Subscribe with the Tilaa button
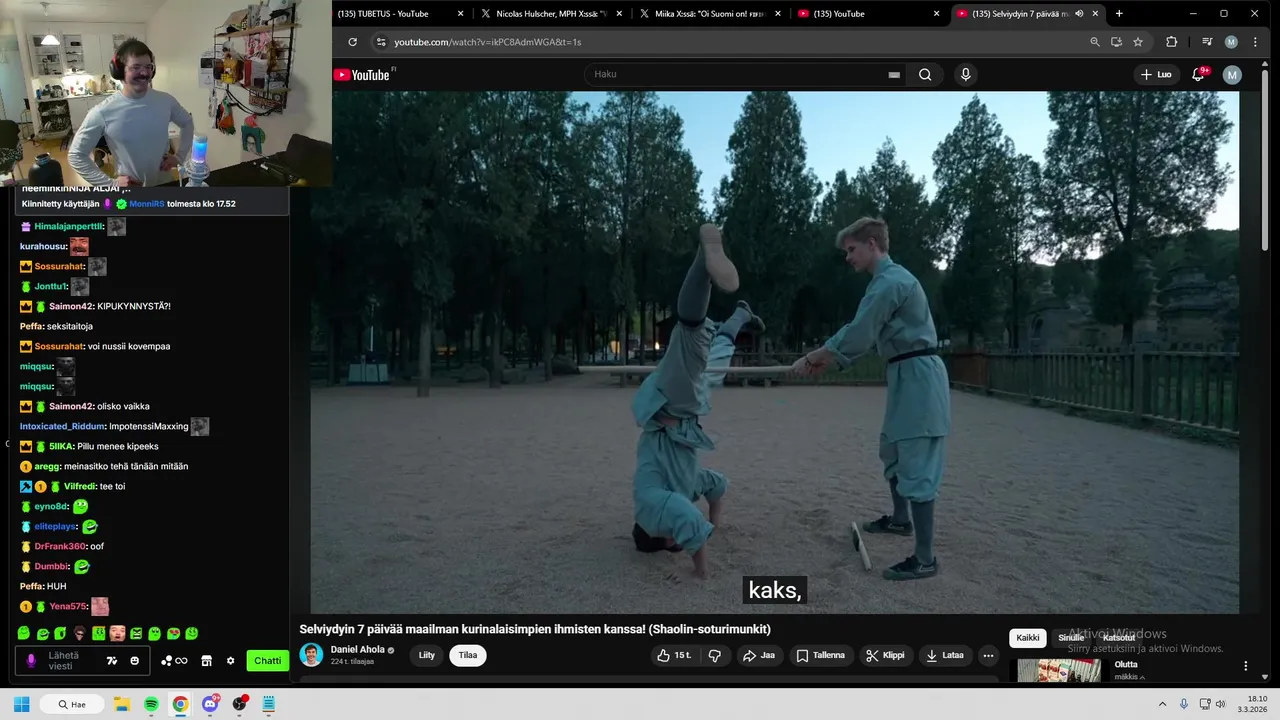The height and width of the screenshot is (720, 1280). (x=468, y=655)
